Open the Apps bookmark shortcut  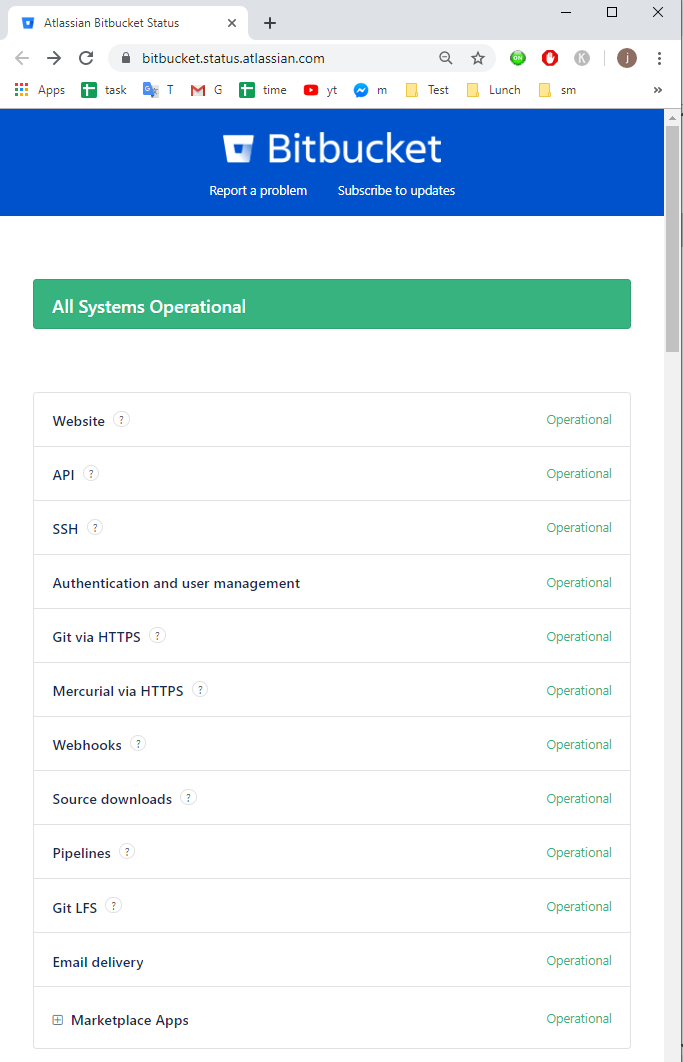(40, 90)
